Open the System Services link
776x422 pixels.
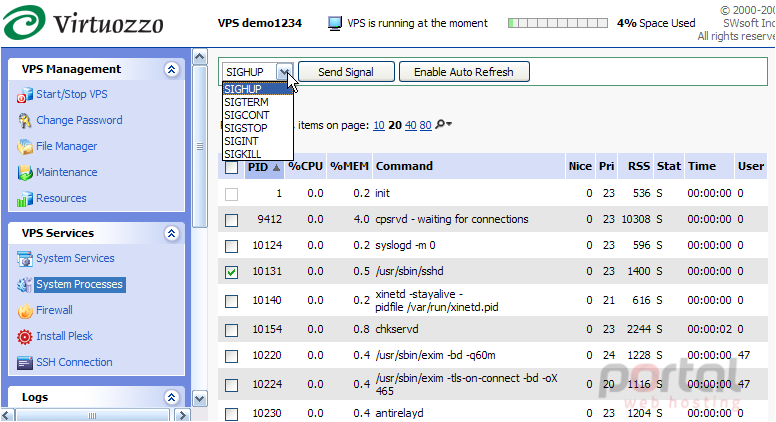75,258
